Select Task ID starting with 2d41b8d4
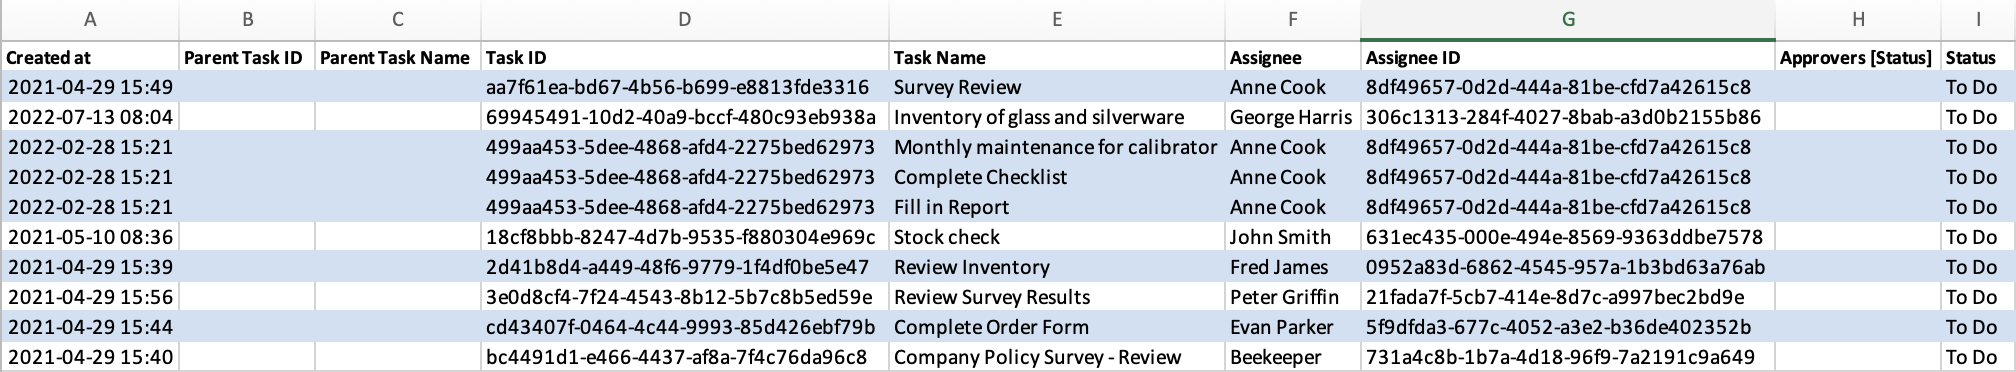The image size is (2016, 372). pyautogui.click(x=685, y=267)
